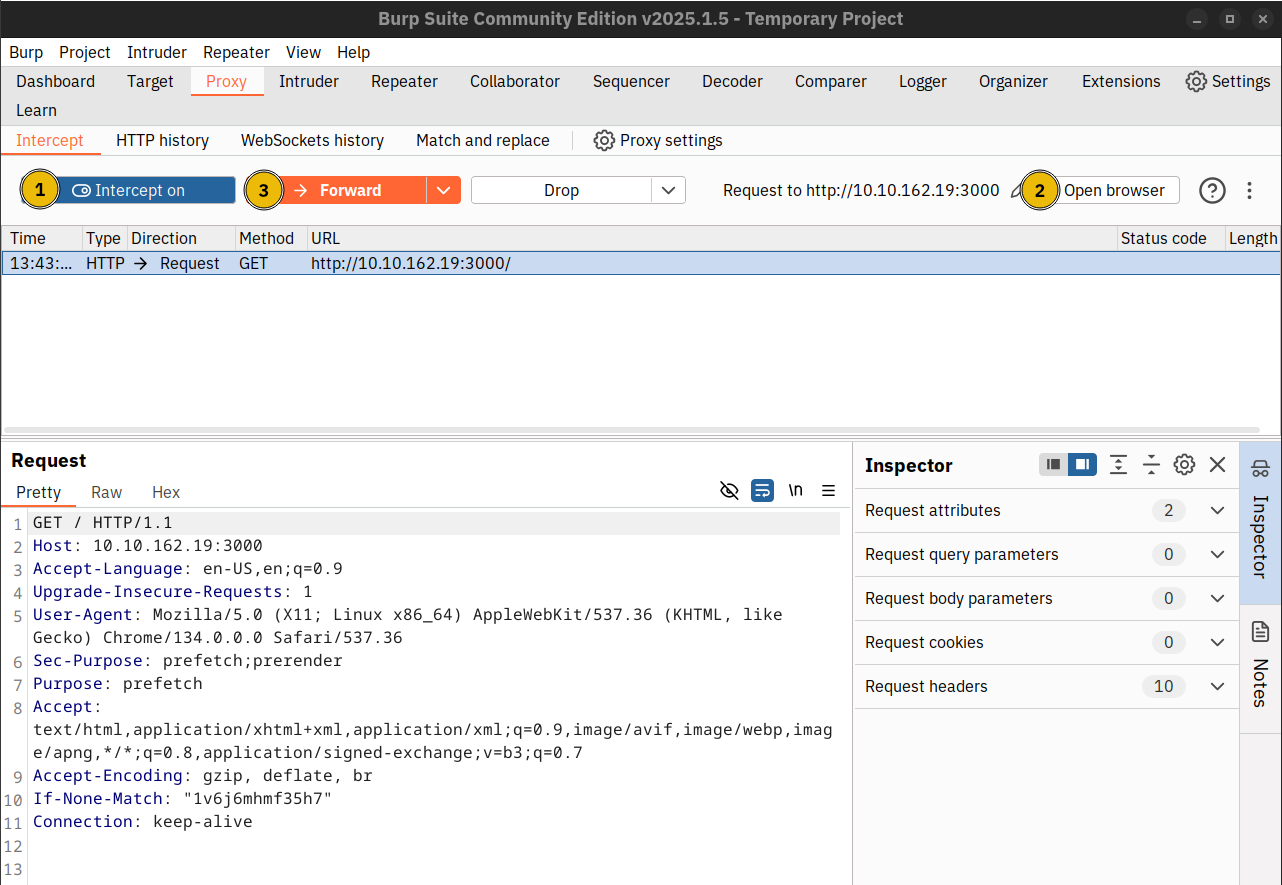
Task: Toggle the blue word wrap icon
Action: click(x=762, y=490)
